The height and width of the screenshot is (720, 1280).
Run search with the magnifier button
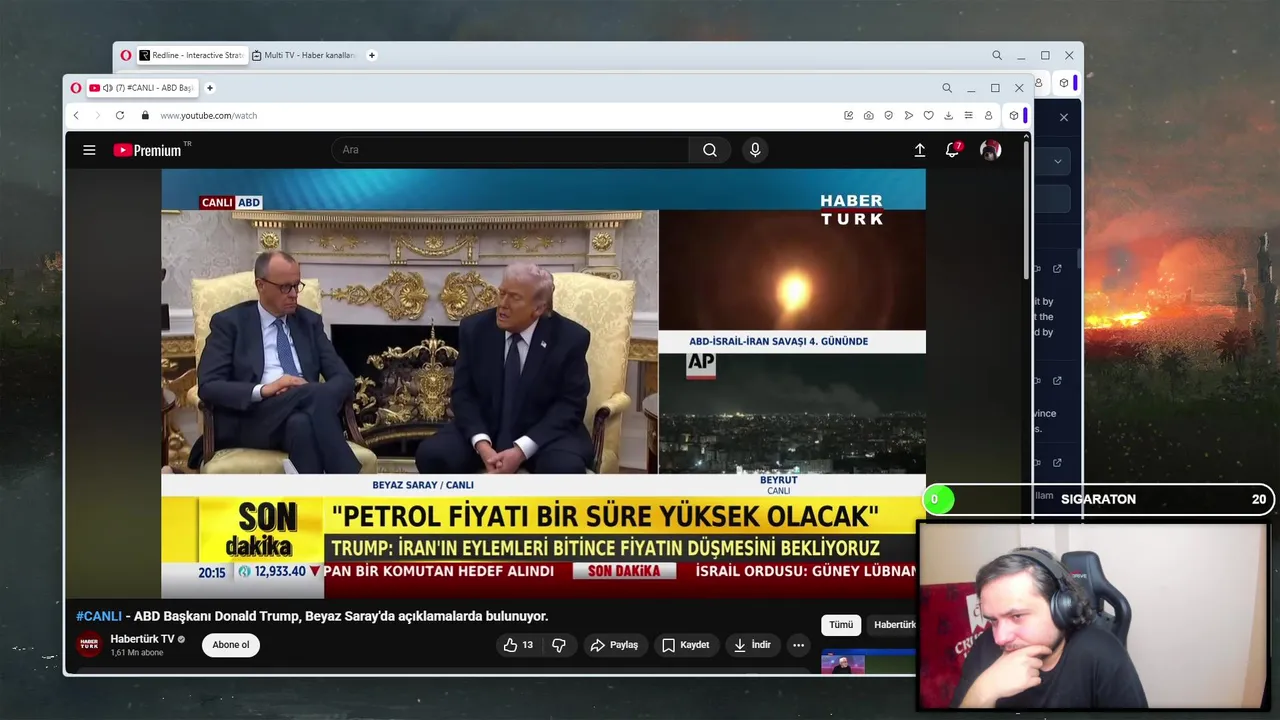tap(710, 150)
